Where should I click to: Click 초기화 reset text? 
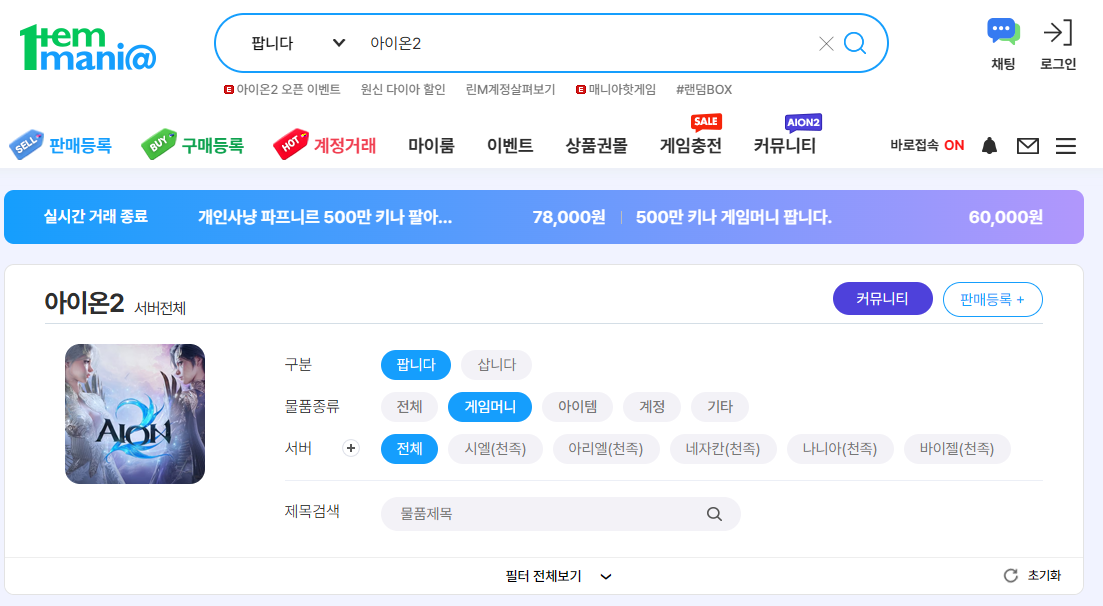1044,576
